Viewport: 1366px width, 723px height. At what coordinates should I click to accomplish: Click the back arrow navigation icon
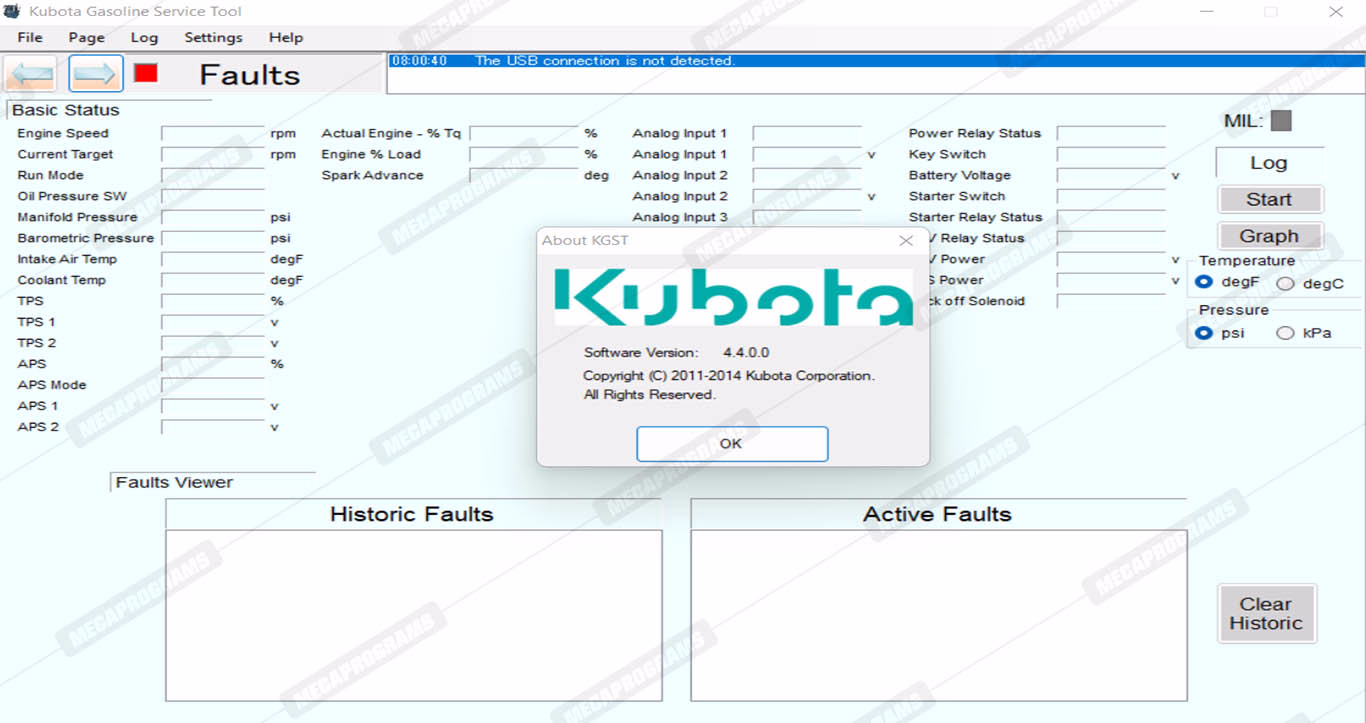tap(30, 74)
